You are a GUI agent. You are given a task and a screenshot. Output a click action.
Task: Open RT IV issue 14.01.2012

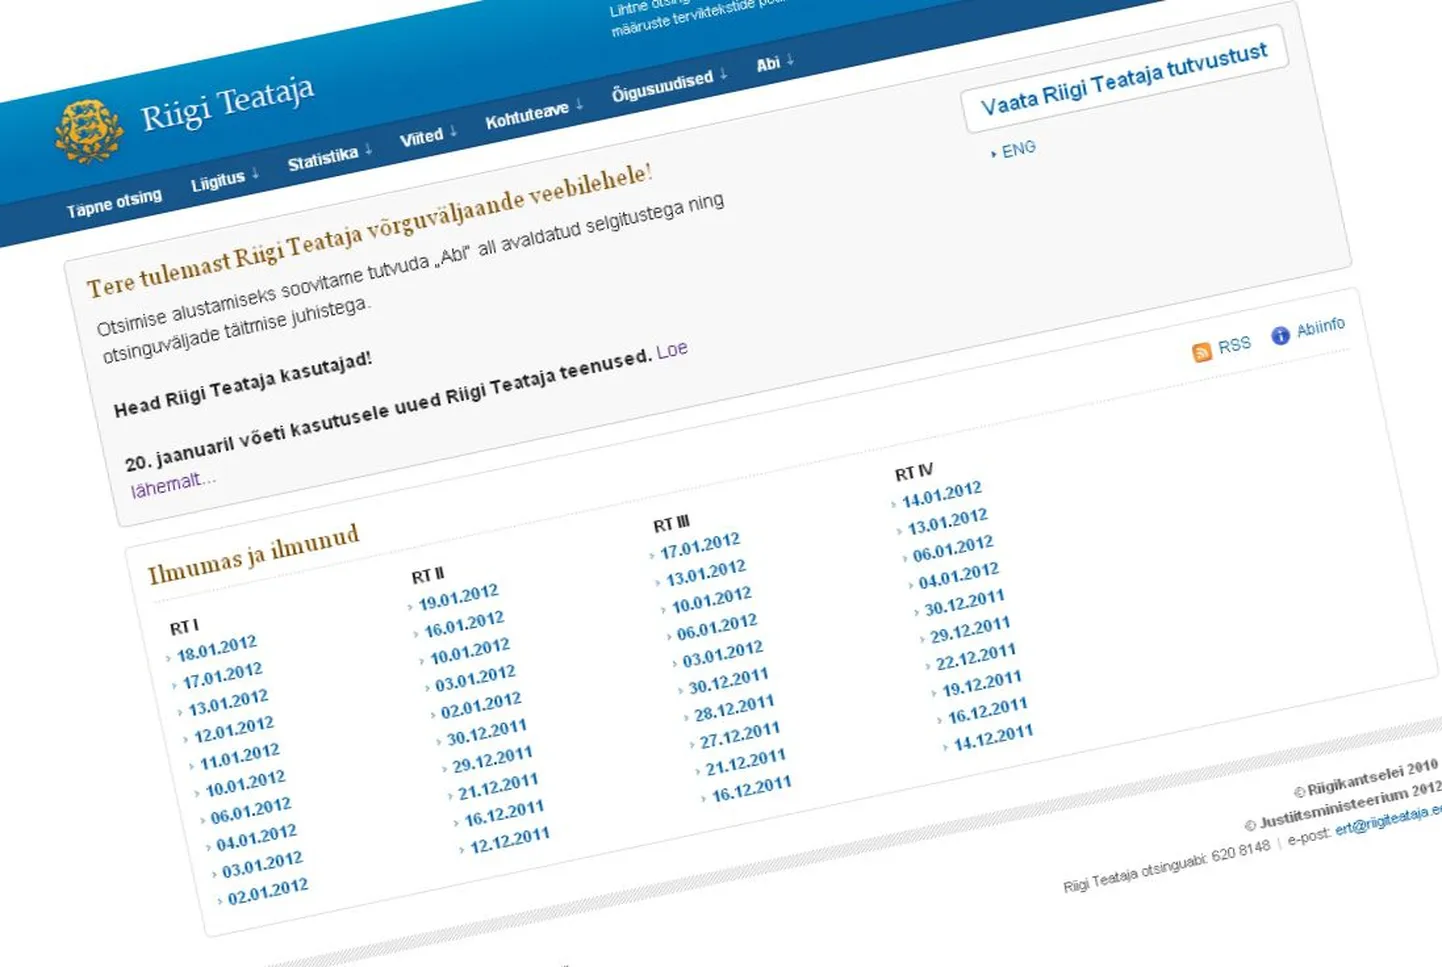pyautogui.click(x=942, y=494)
